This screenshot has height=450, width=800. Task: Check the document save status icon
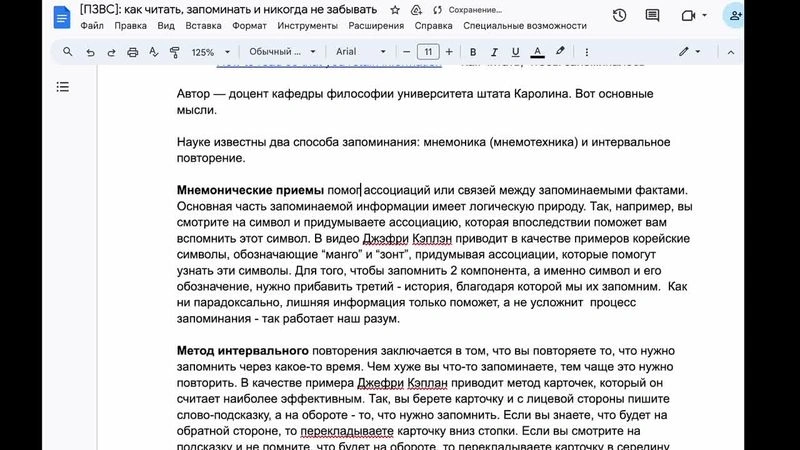point(437,10)
